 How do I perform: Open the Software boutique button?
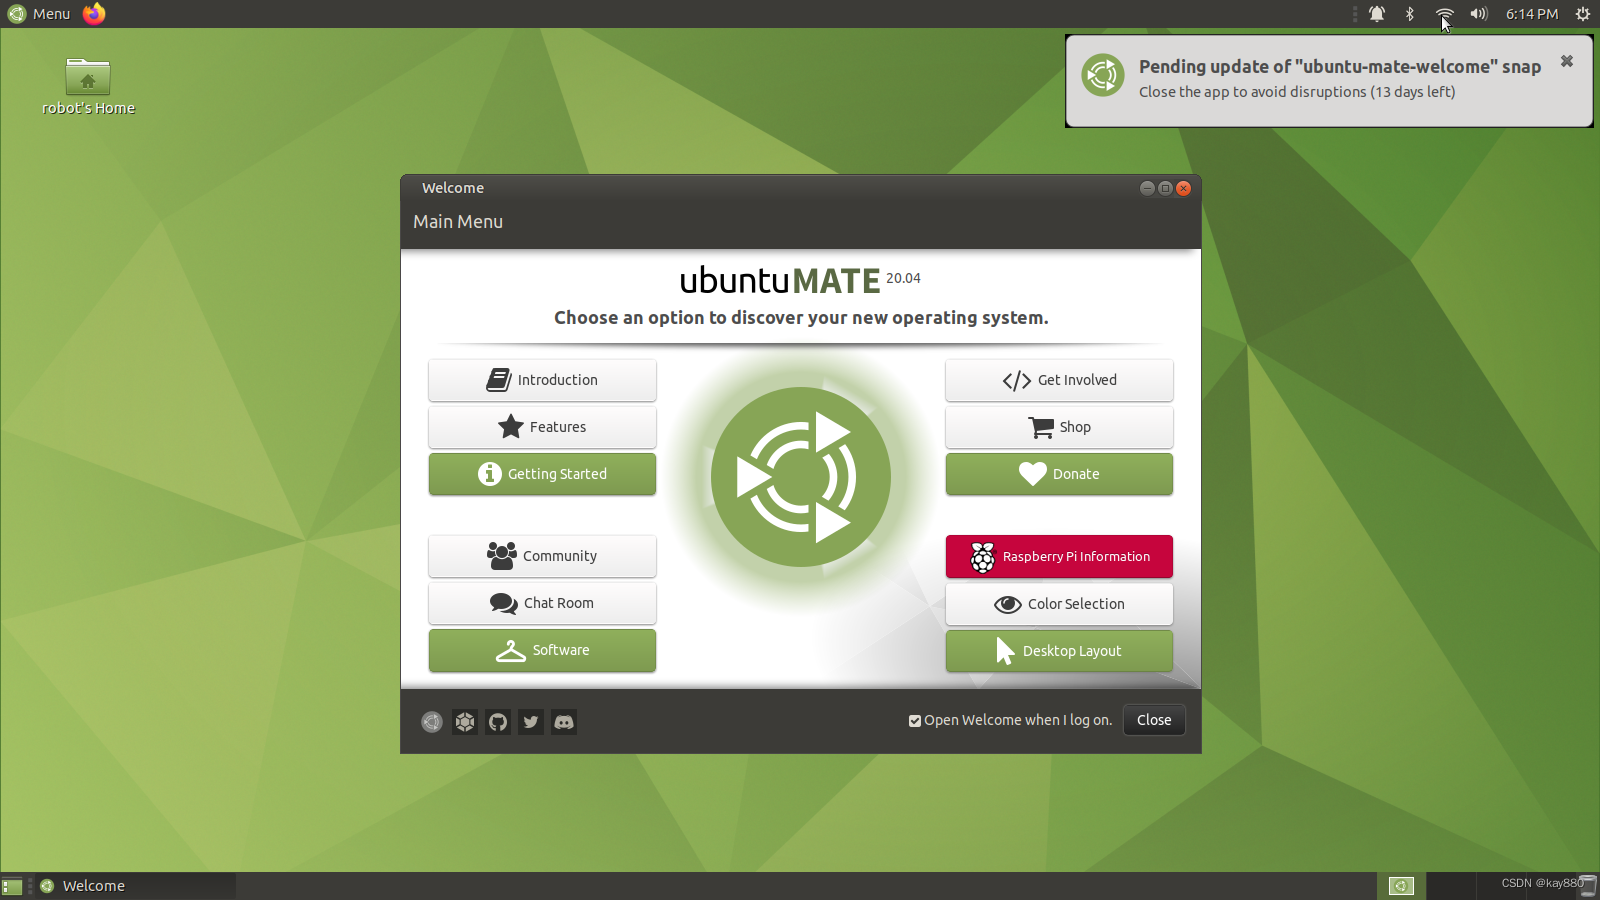pos(542,650)
